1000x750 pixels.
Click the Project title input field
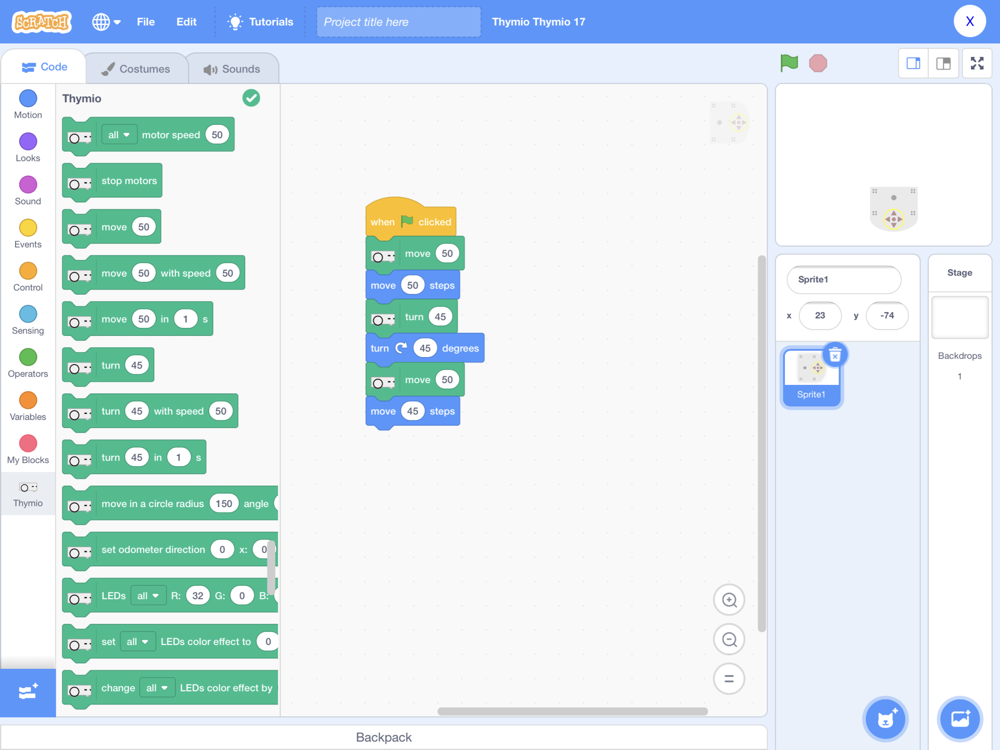tap(398, 22)
